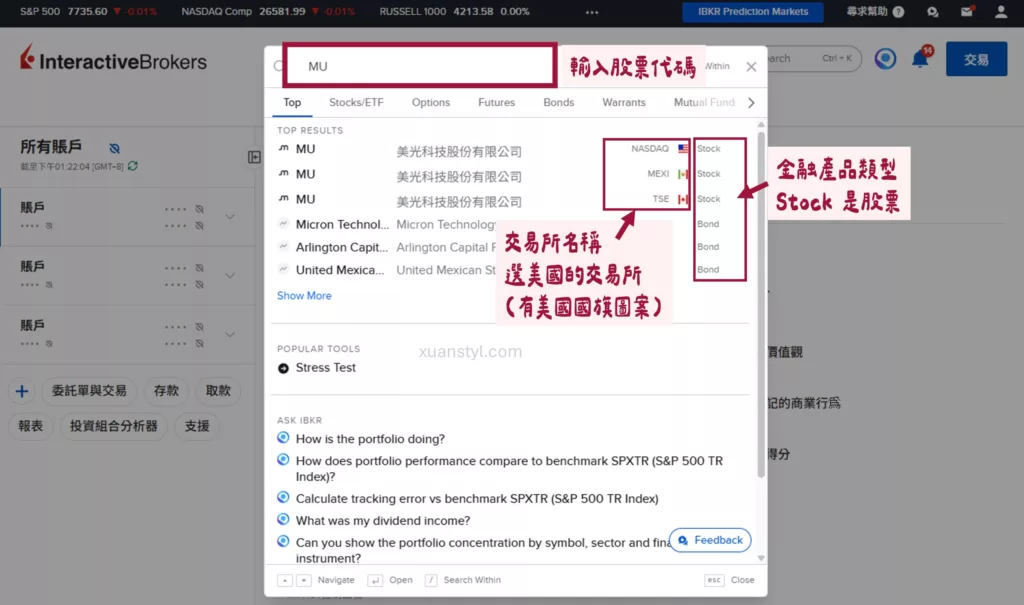Click the S&P 500 ticker quote
The width and height of the screenshot is (1024, 605).
click(x=88, y=12)
